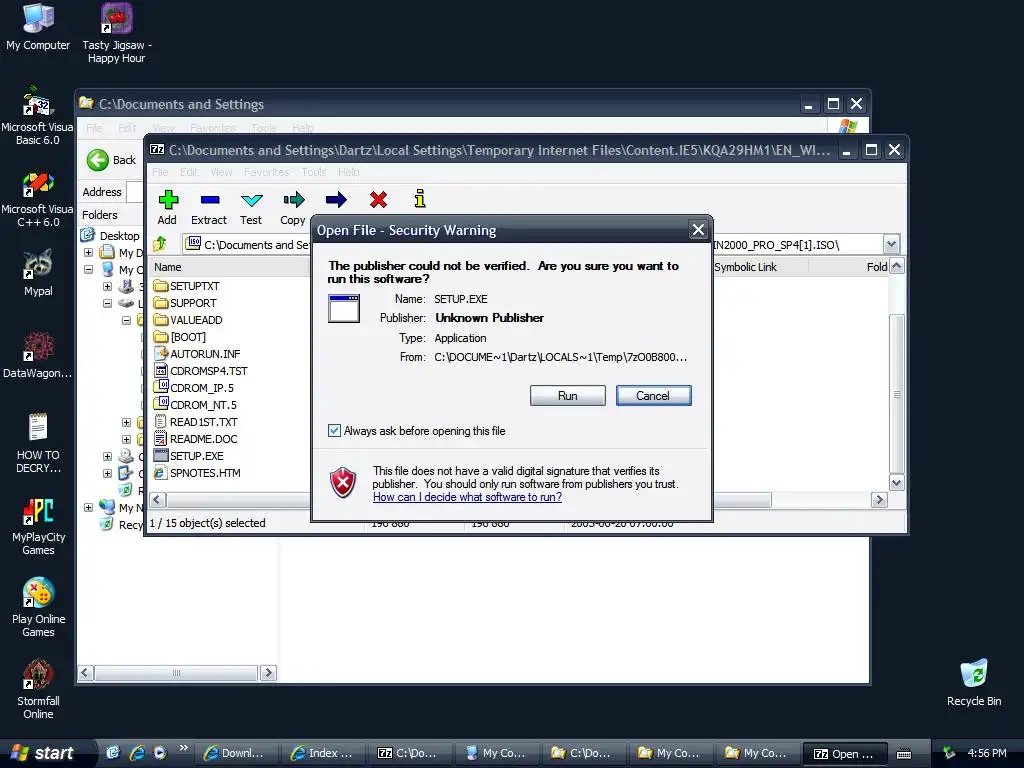Click Show Desktop quick launch icon
Screen dimensions: 1024x768
pyautogui.click(x=113, y=753)
